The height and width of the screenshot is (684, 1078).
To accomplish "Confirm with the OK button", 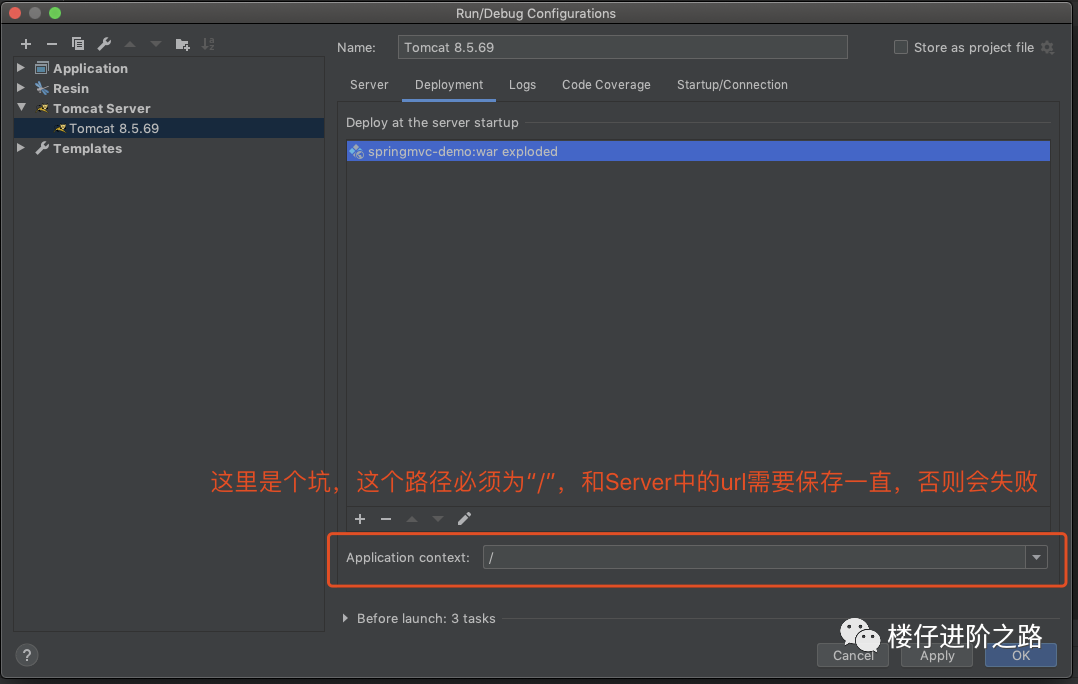I will pyautogui.click(x=1021, y=656).
